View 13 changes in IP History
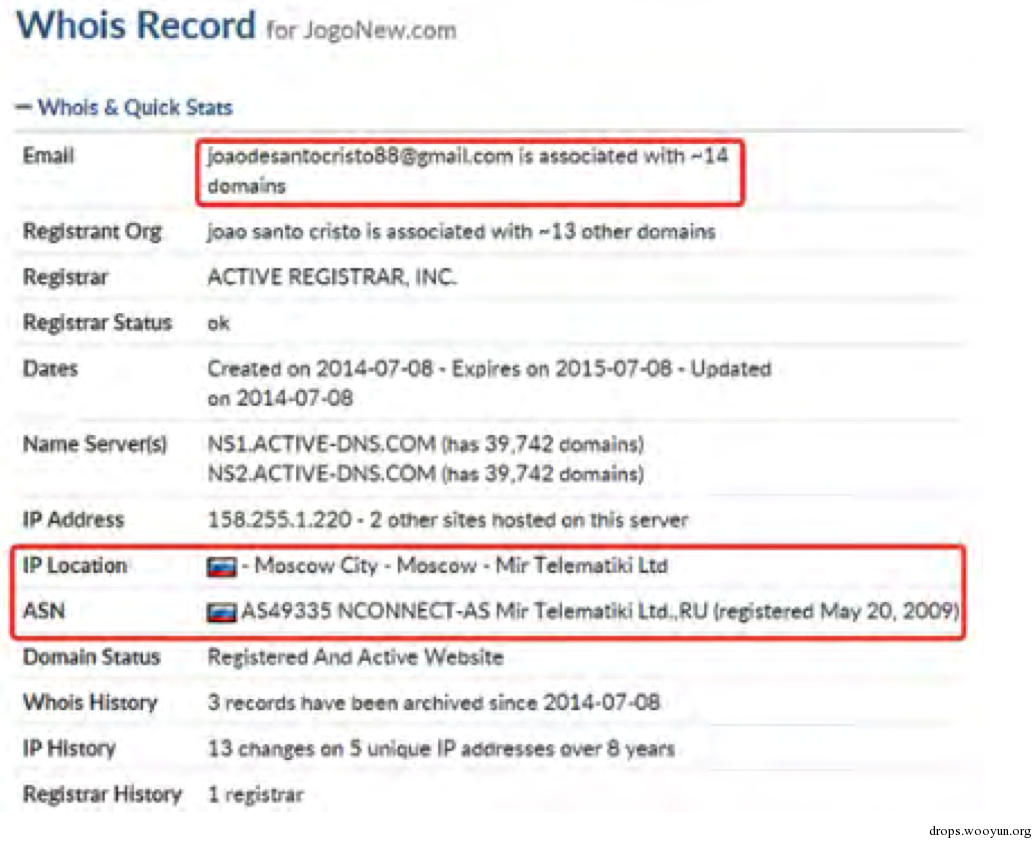Viewport: 1035px width, 843px height. pyautogui.click(x=441, y=749)
